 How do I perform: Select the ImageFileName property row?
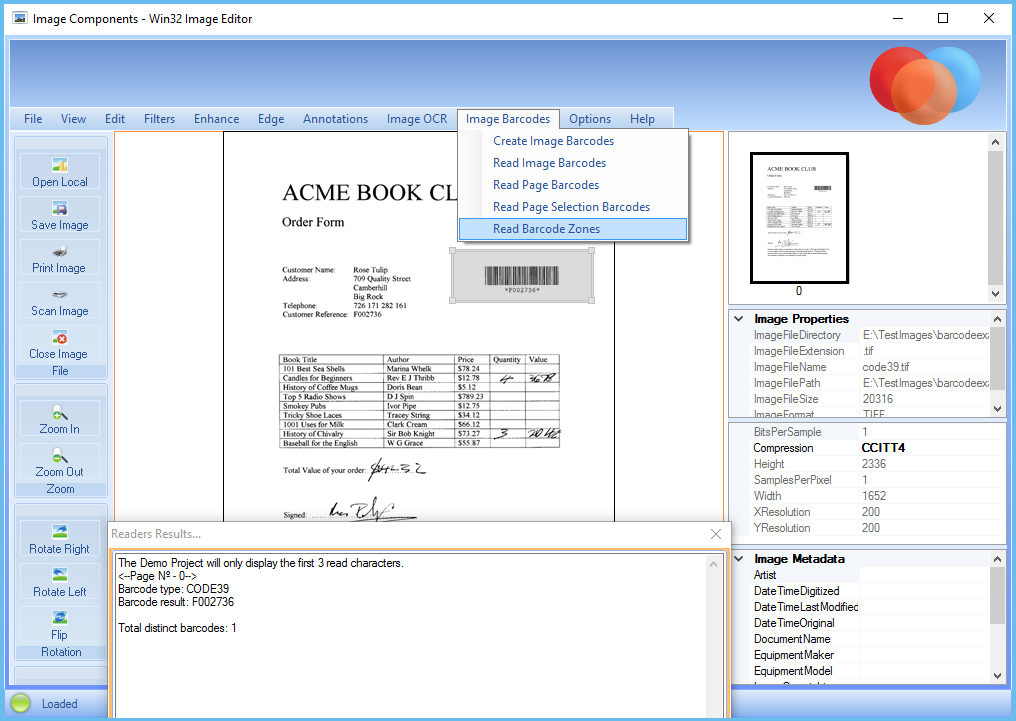click(870, 367)
